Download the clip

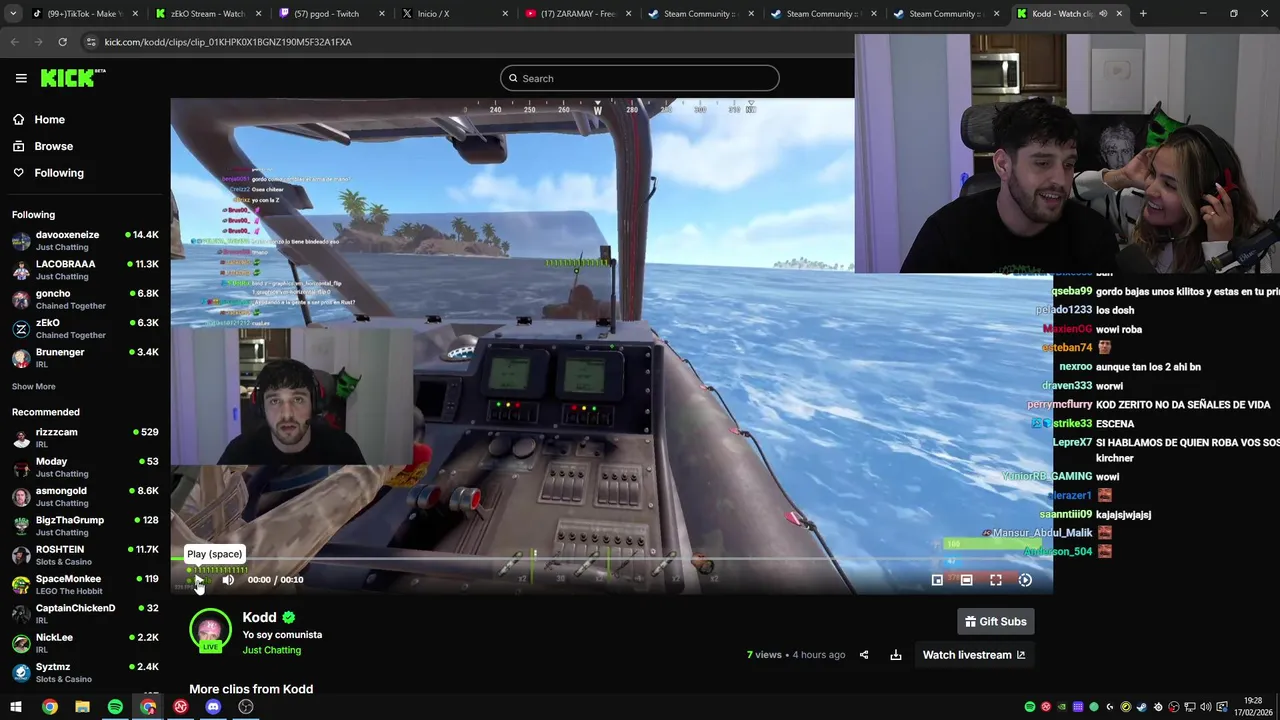896,655
